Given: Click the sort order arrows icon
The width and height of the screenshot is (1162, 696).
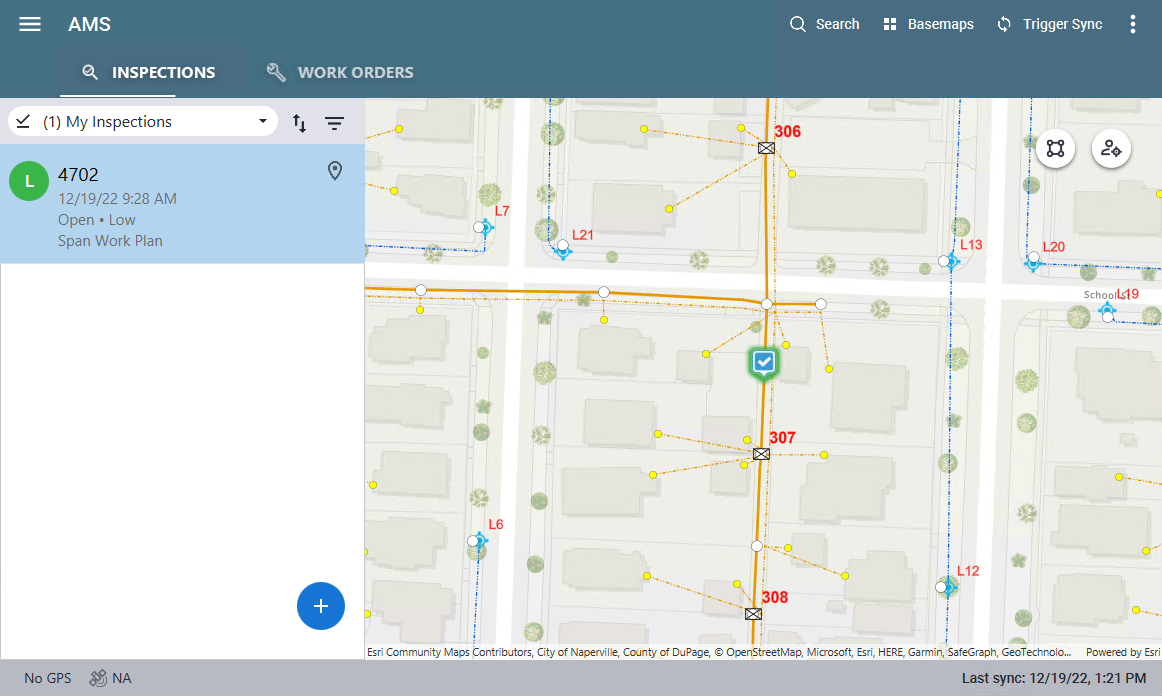Looking at the screenshot, I should [299, 123].
